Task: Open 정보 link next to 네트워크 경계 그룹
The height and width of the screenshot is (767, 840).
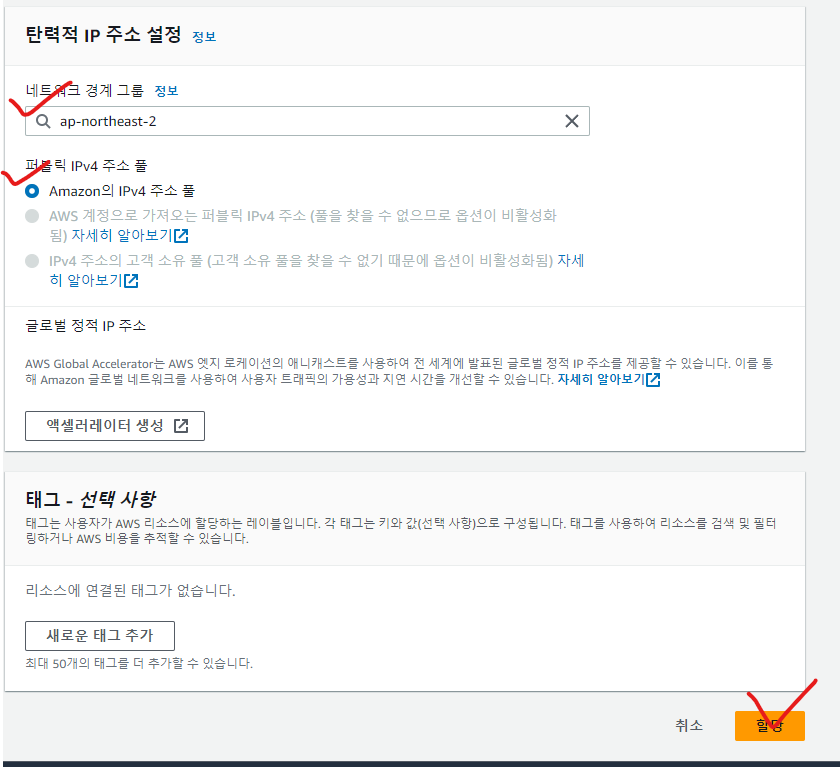Action: point(166,91)
